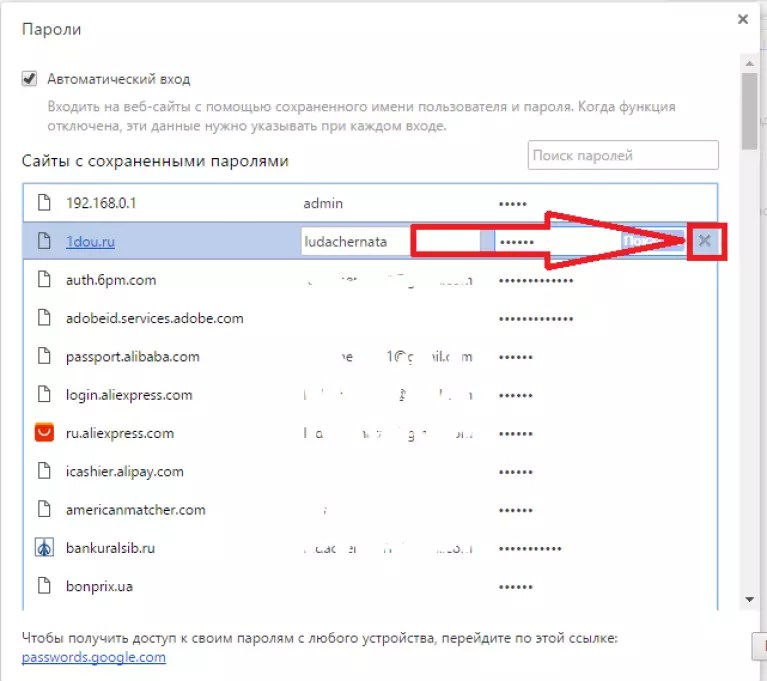This screenshot has height=681, width=767.
Task: Click the page icon beside bonprix.ua
Action: (x=44, y=586)
